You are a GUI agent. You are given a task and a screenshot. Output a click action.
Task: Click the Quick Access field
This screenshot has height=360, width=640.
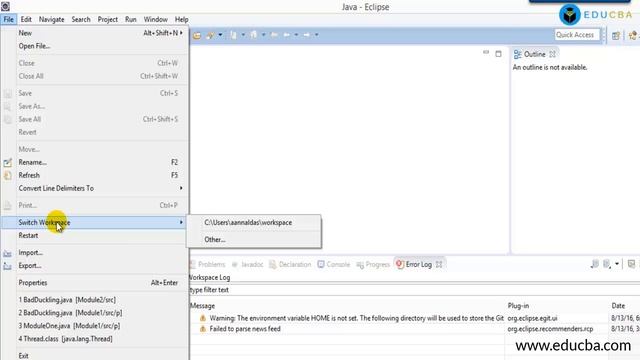[577, 35]
